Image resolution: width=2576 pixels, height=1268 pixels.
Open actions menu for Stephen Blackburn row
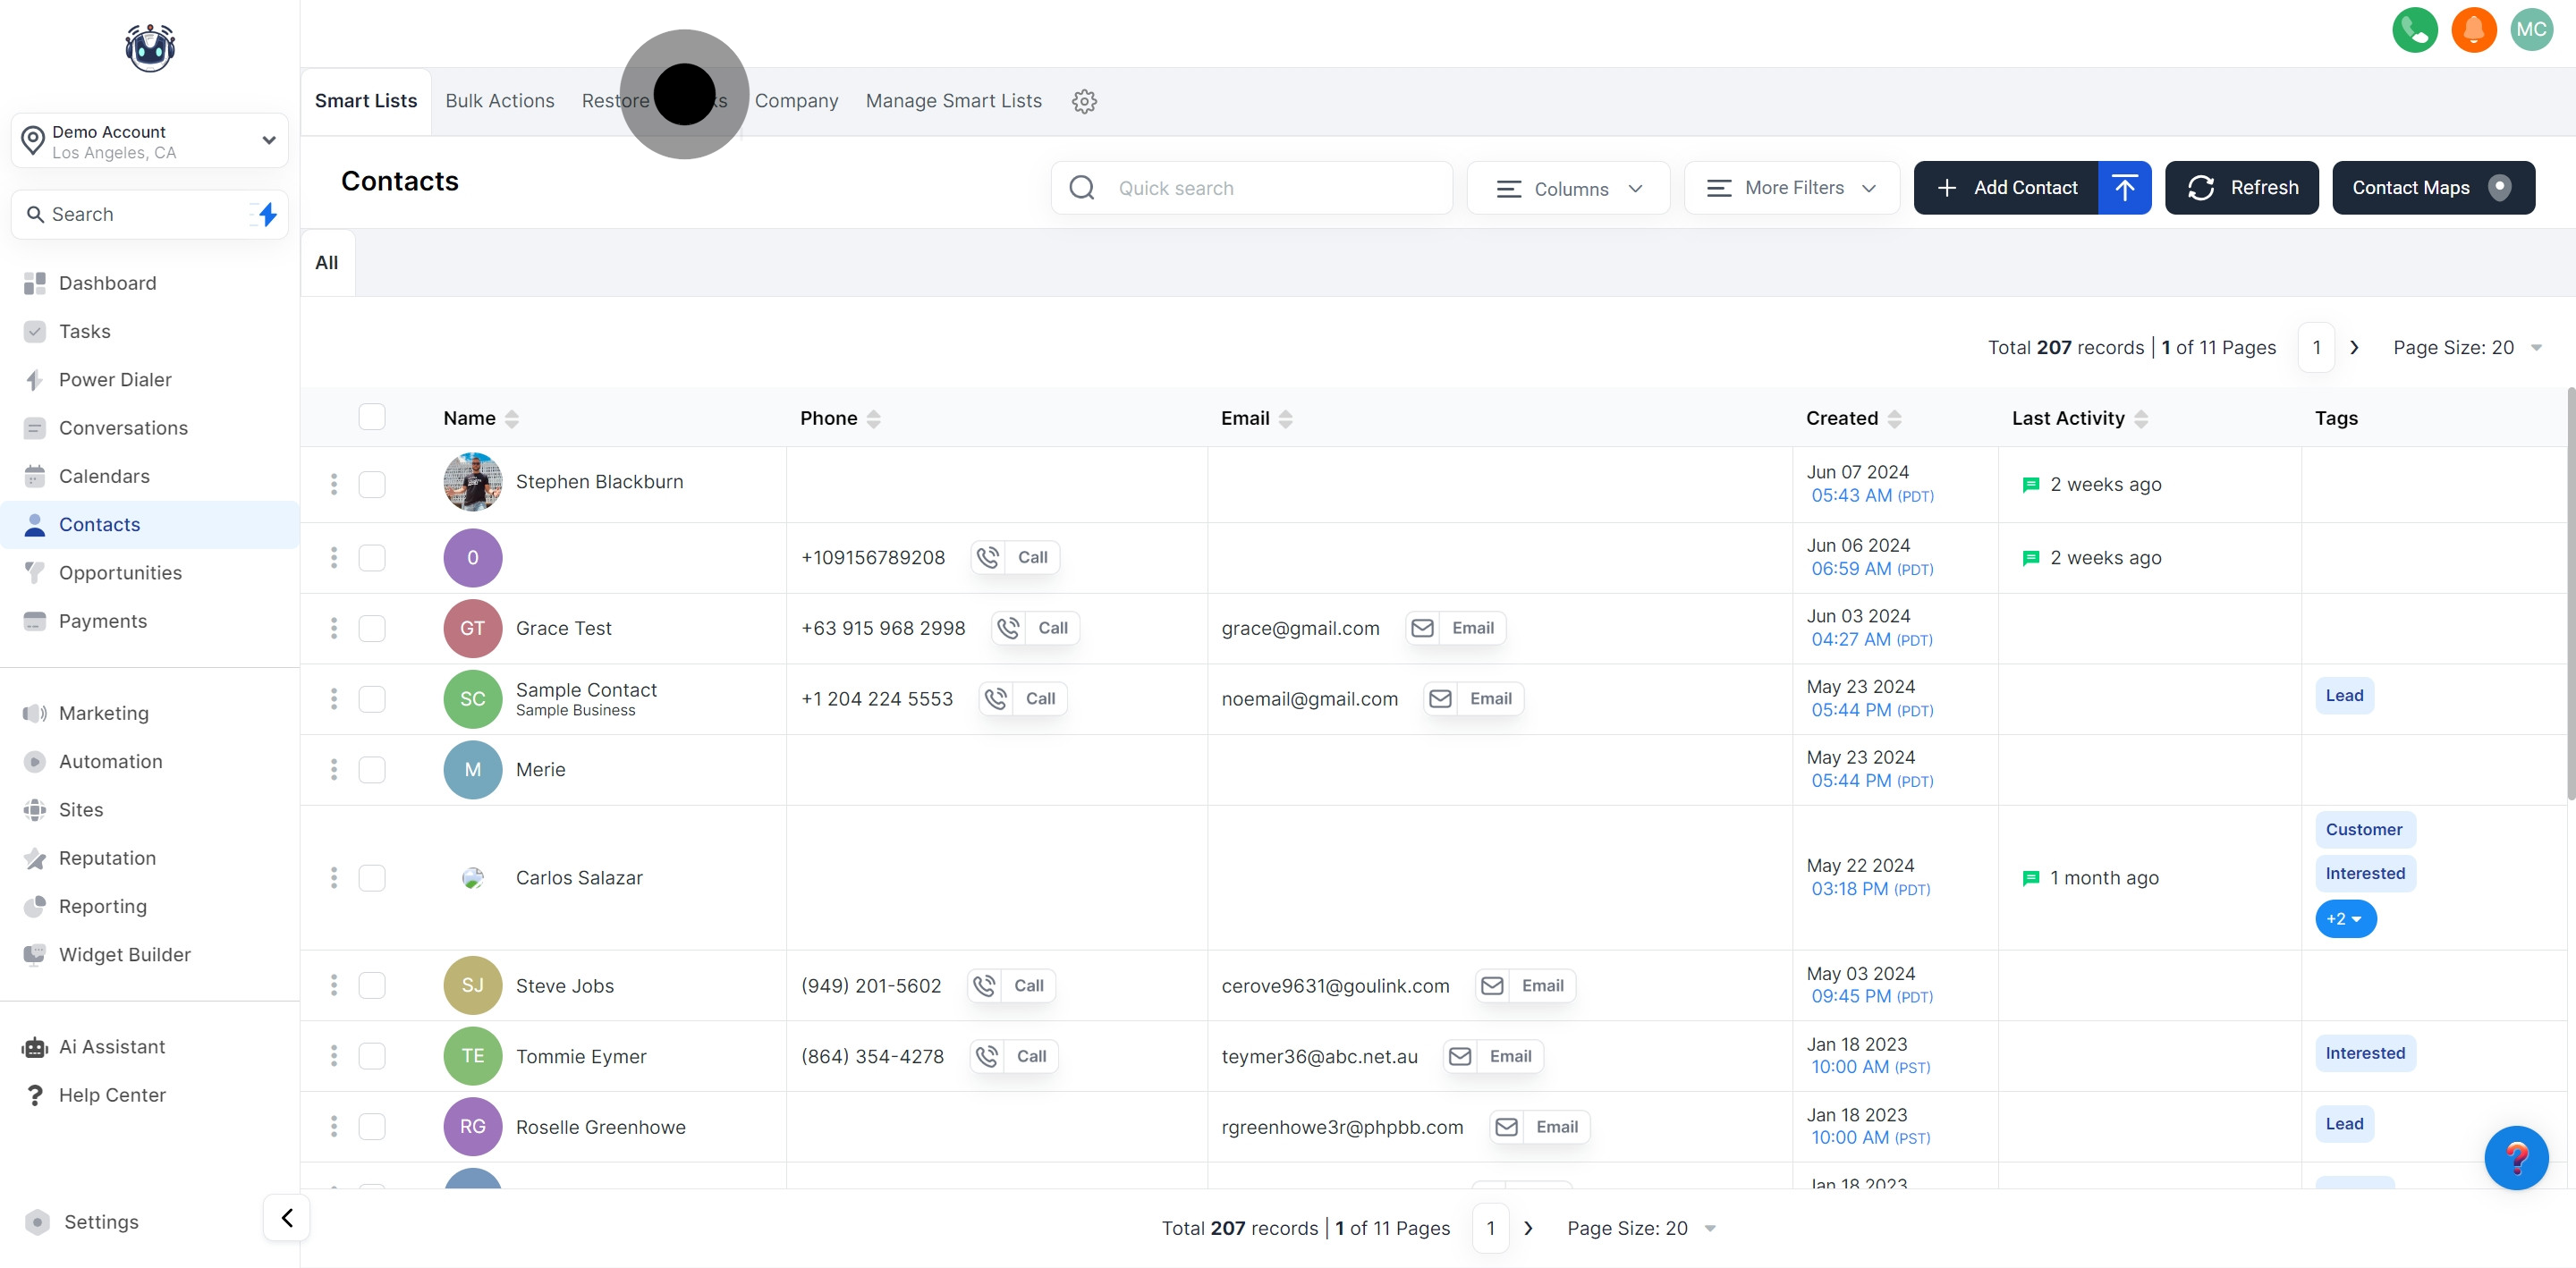[334, 484]
